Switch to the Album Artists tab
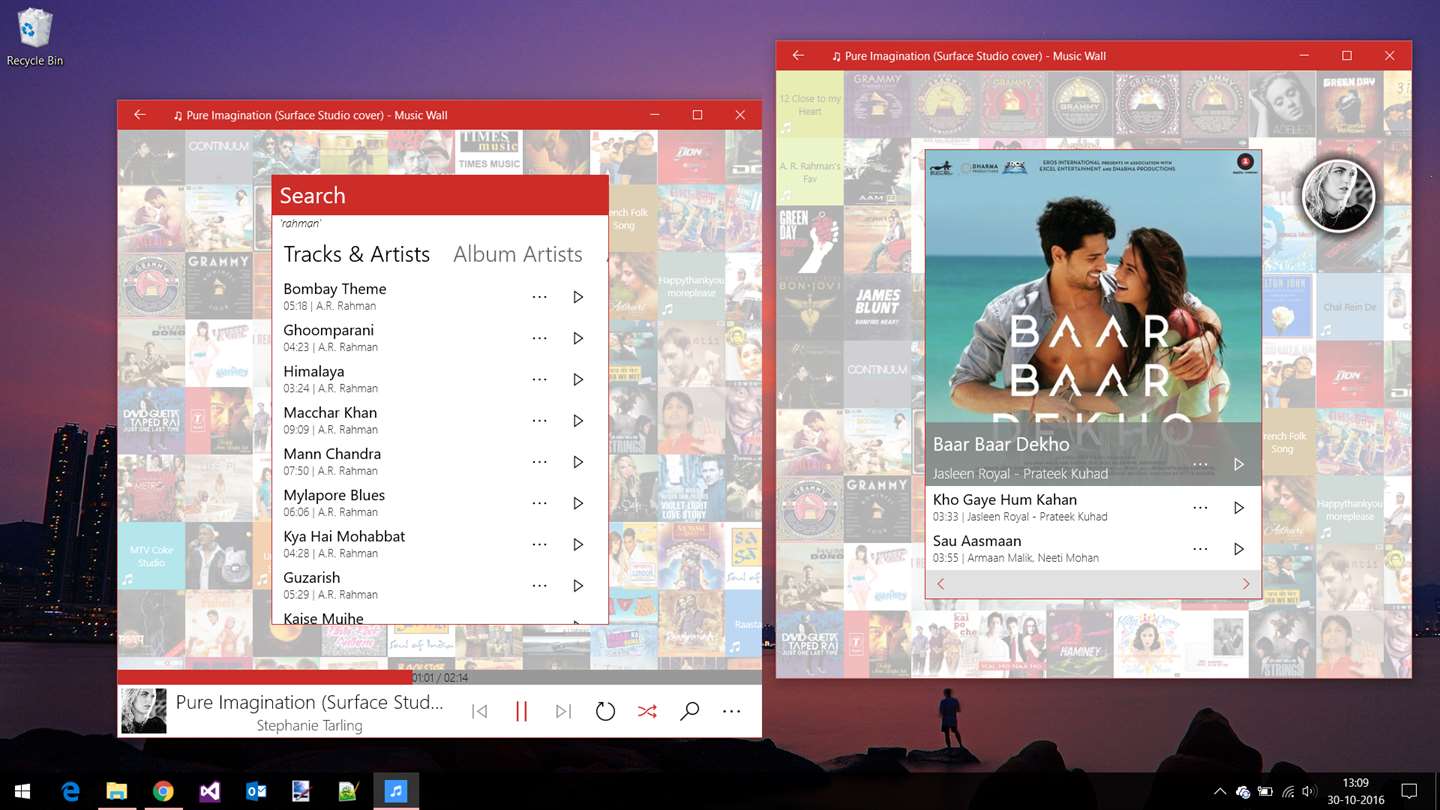The width and height of the screenshot is (1440, 810). click(x=517, y=254)
